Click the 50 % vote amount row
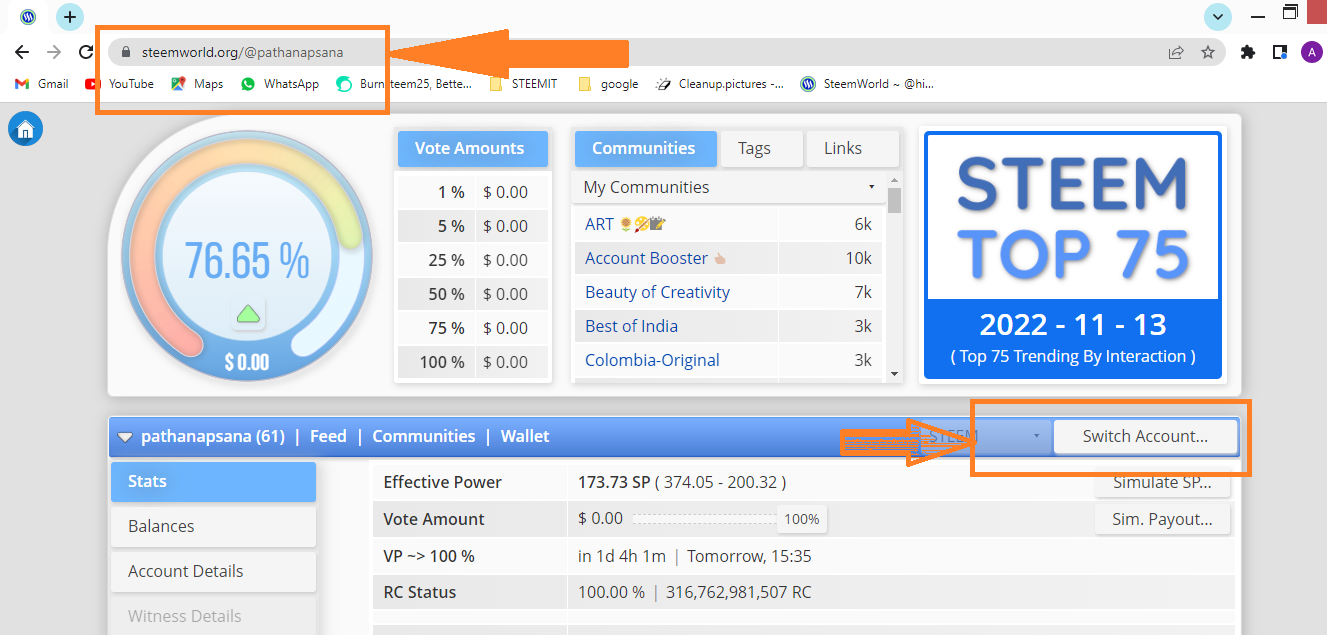1327x635 pixels. pyautogui.click(x=473, y=294)
